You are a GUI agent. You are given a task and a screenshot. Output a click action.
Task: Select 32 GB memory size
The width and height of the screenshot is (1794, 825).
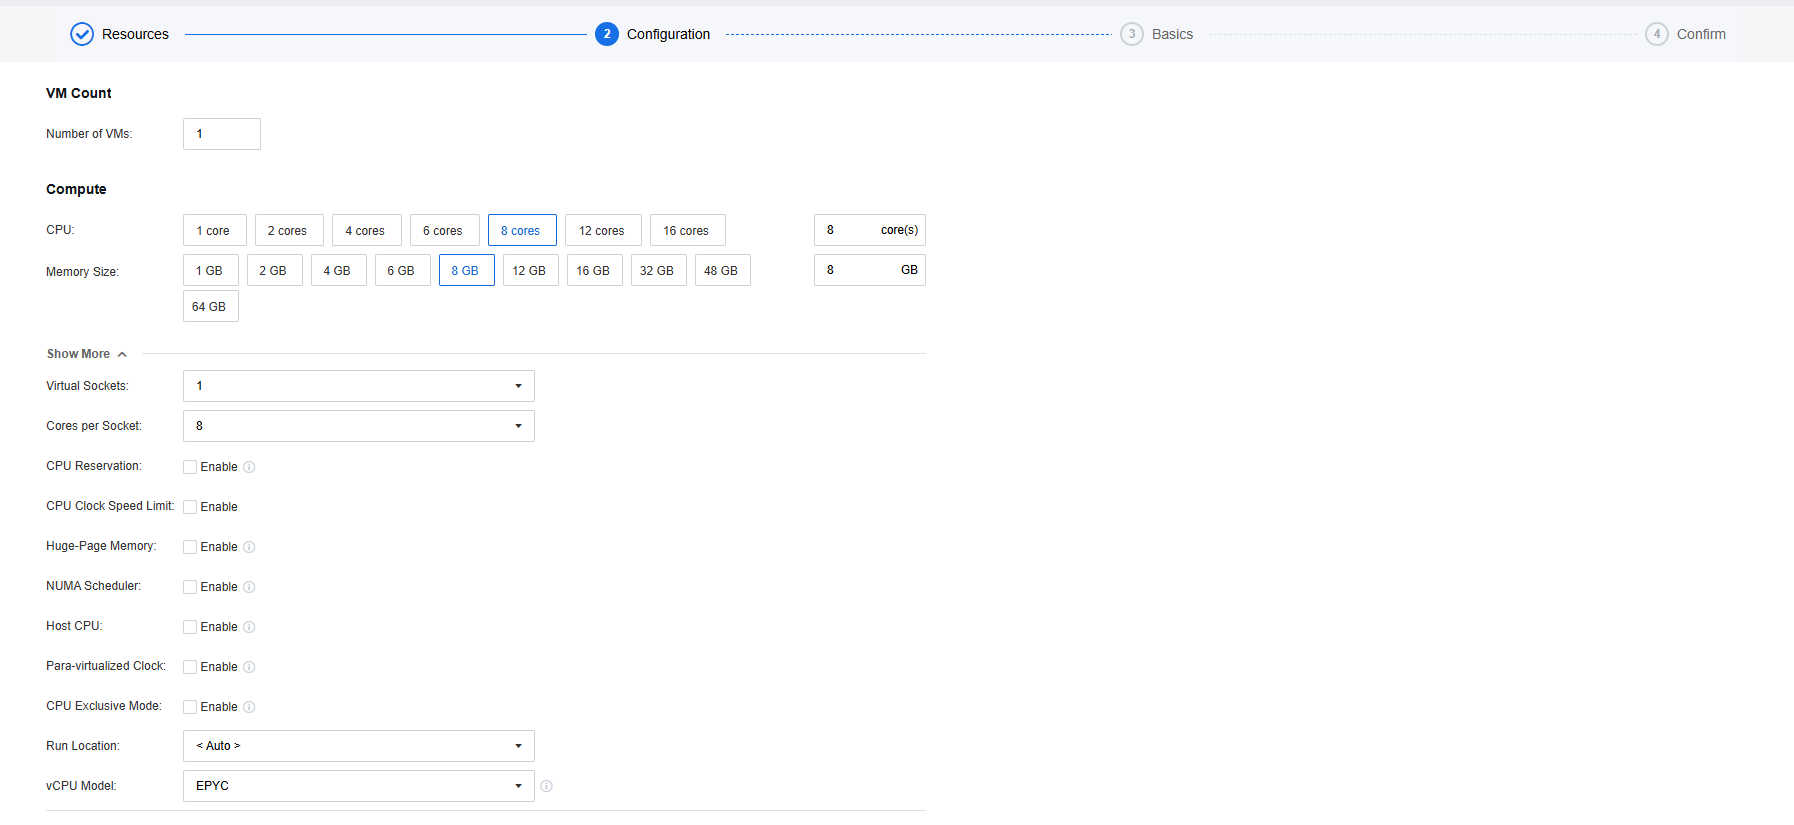click(x=659, y=270)
